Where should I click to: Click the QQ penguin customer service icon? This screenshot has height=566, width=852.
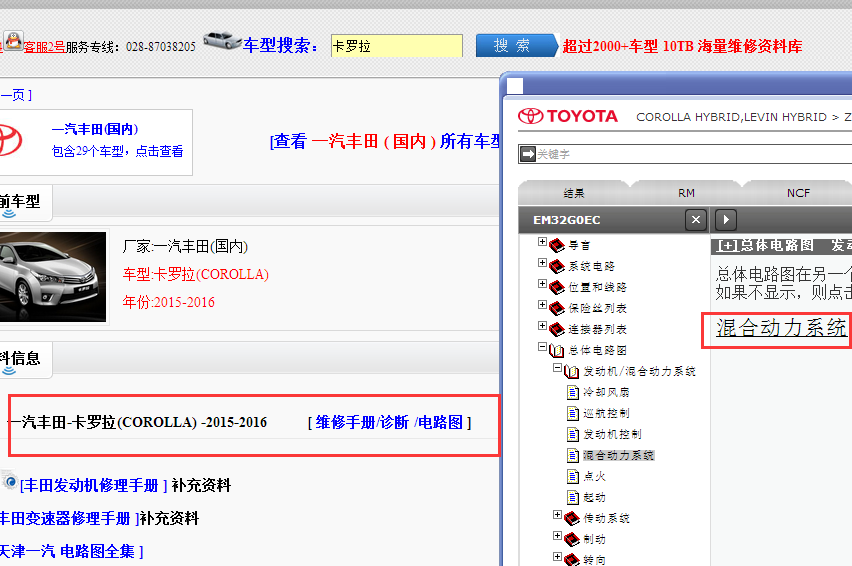coord(13,41)
